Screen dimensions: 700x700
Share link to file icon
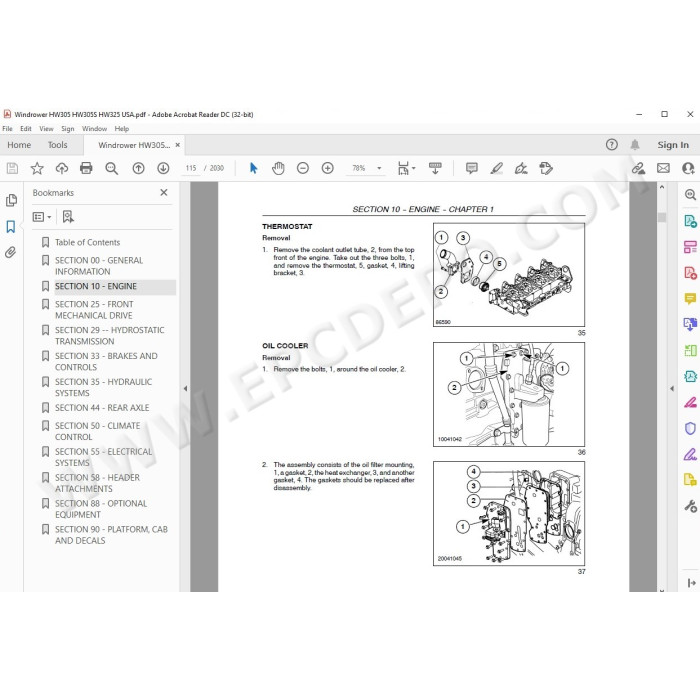[x=638, y=168]
